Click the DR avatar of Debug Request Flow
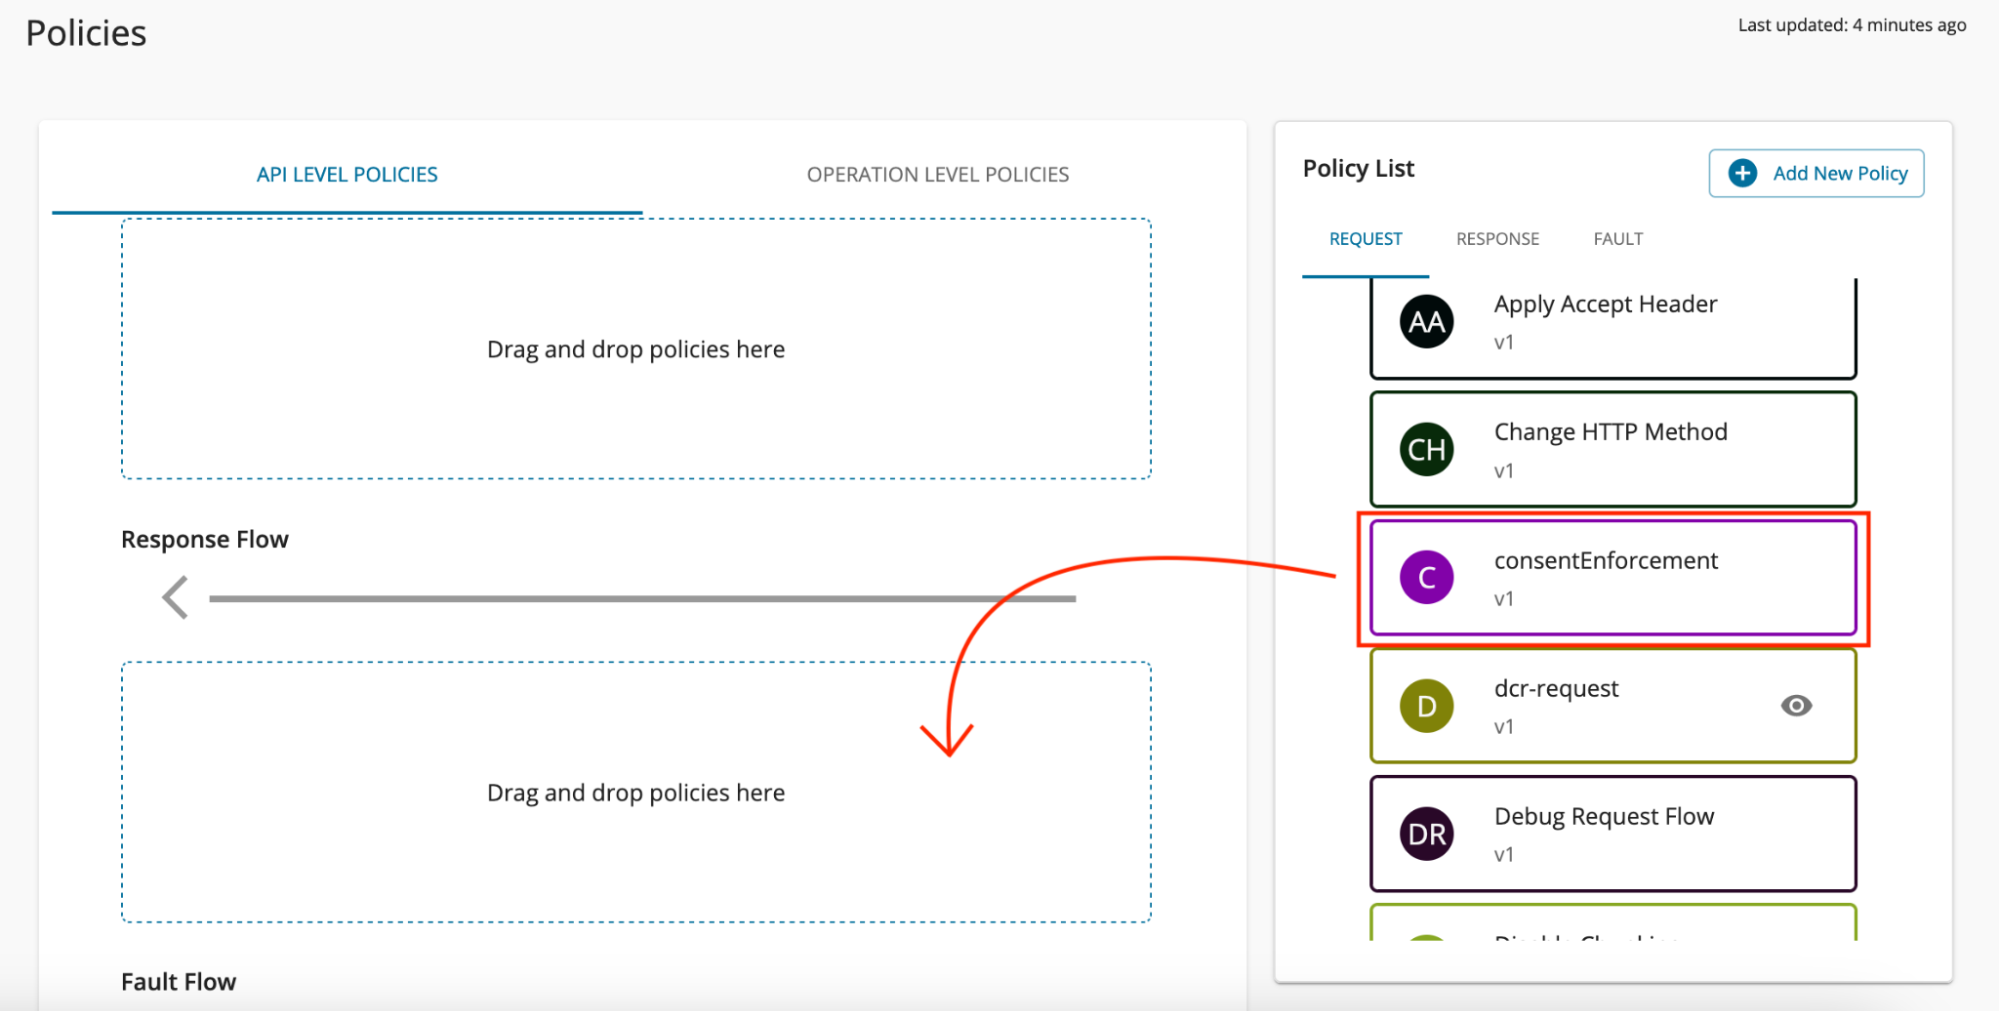Viewport: 1999px width, 1012px height. pos(1426,834)
